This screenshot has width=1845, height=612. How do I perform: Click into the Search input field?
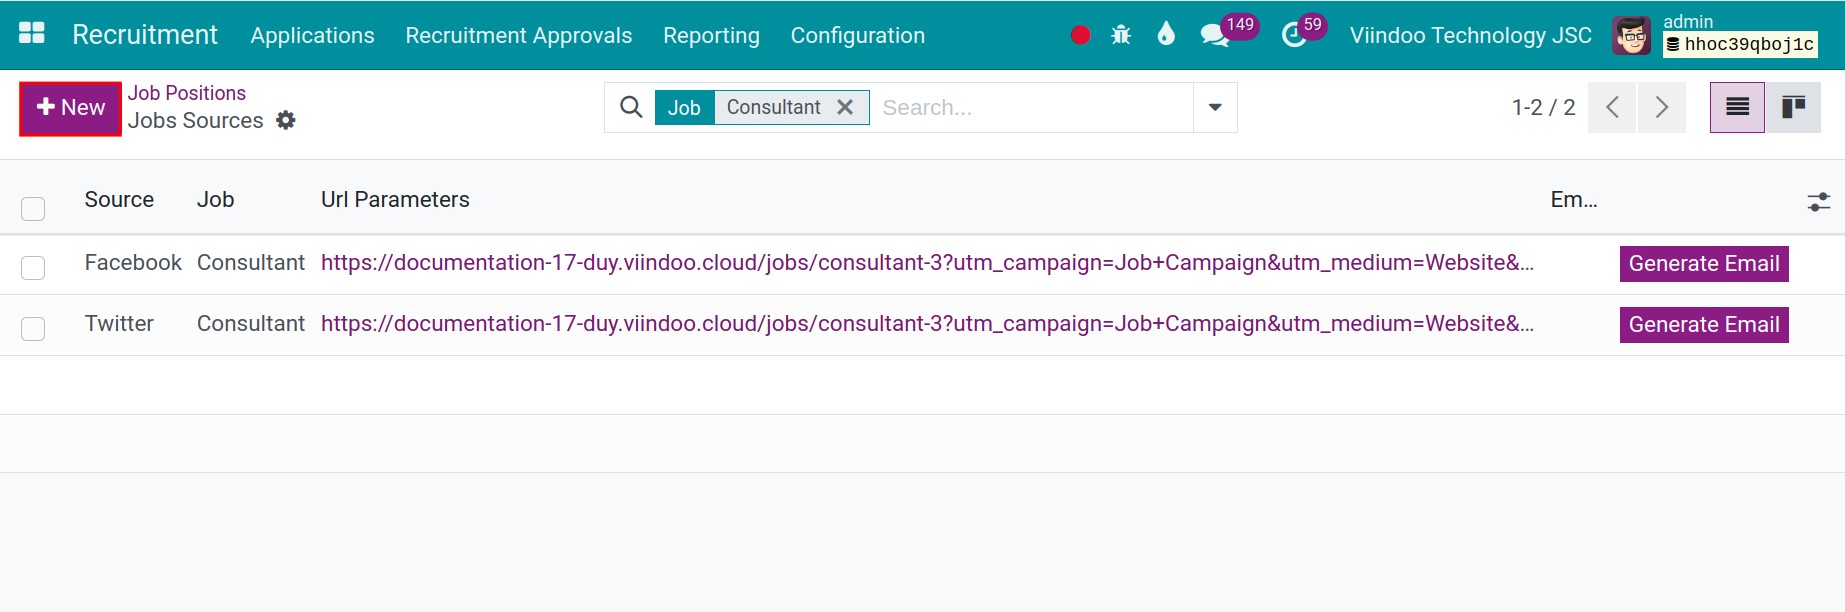1031,107
